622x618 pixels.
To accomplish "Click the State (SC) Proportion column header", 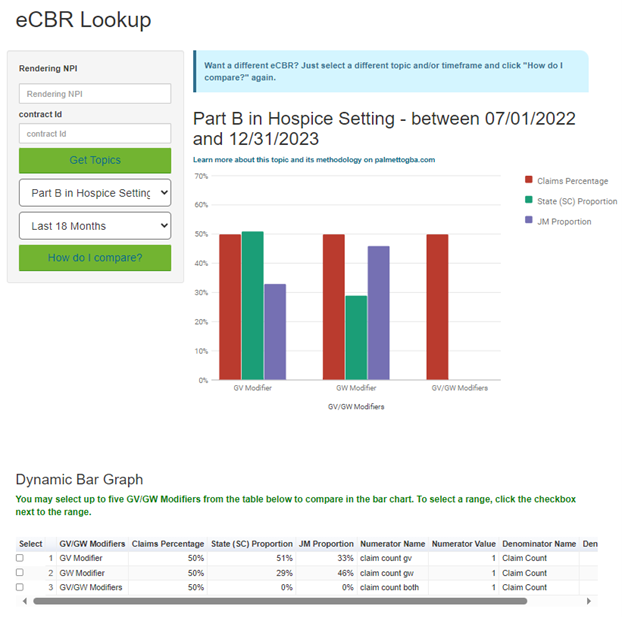I will pyautogui.click(x=251, y=544).
